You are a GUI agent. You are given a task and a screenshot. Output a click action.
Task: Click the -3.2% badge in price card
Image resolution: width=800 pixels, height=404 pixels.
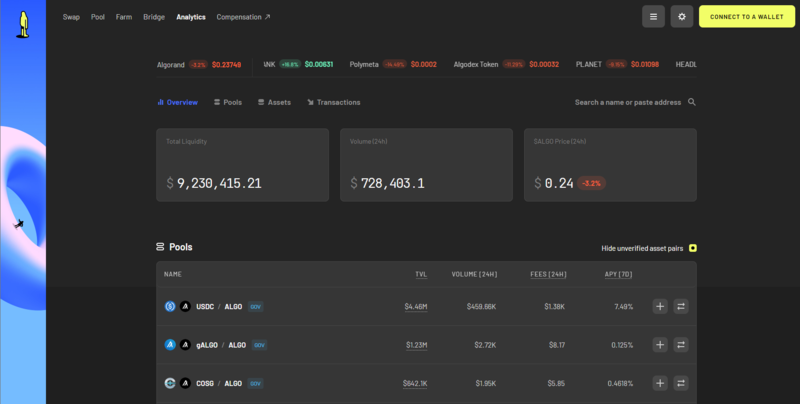coord(591,183)
